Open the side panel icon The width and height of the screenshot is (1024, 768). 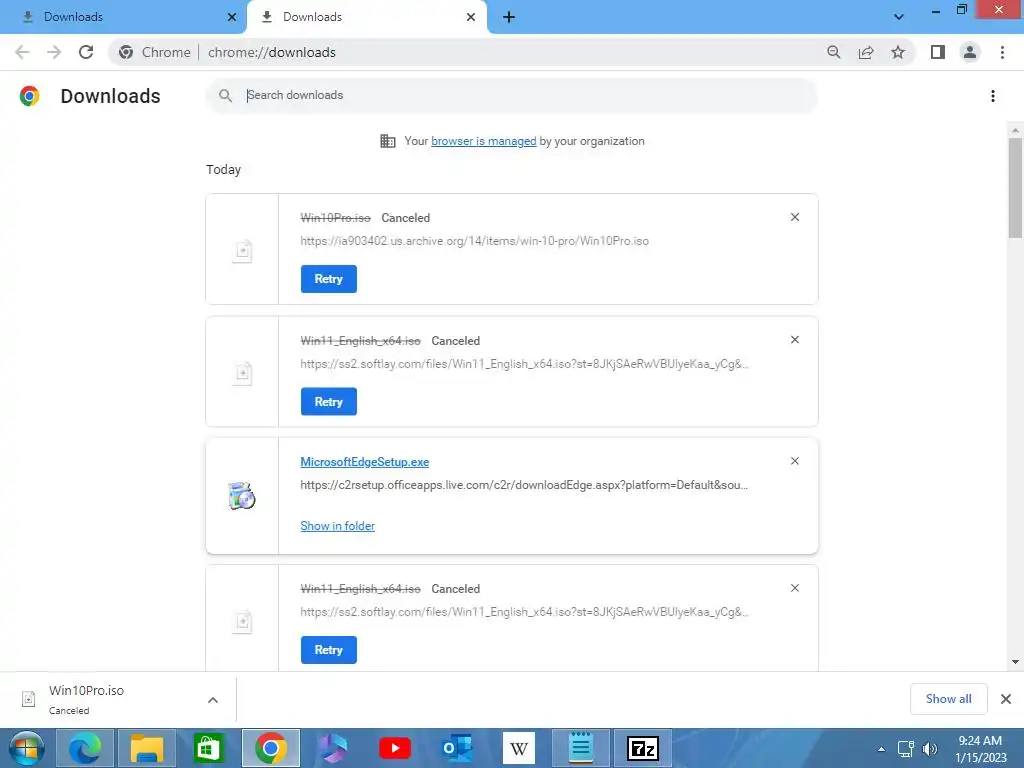938,52
